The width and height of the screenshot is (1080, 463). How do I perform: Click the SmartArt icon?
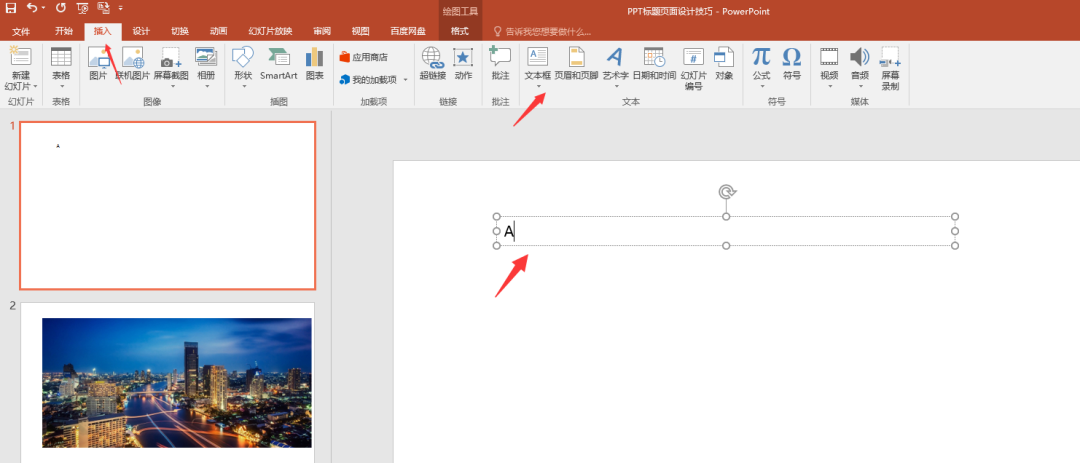click(279, 63)
